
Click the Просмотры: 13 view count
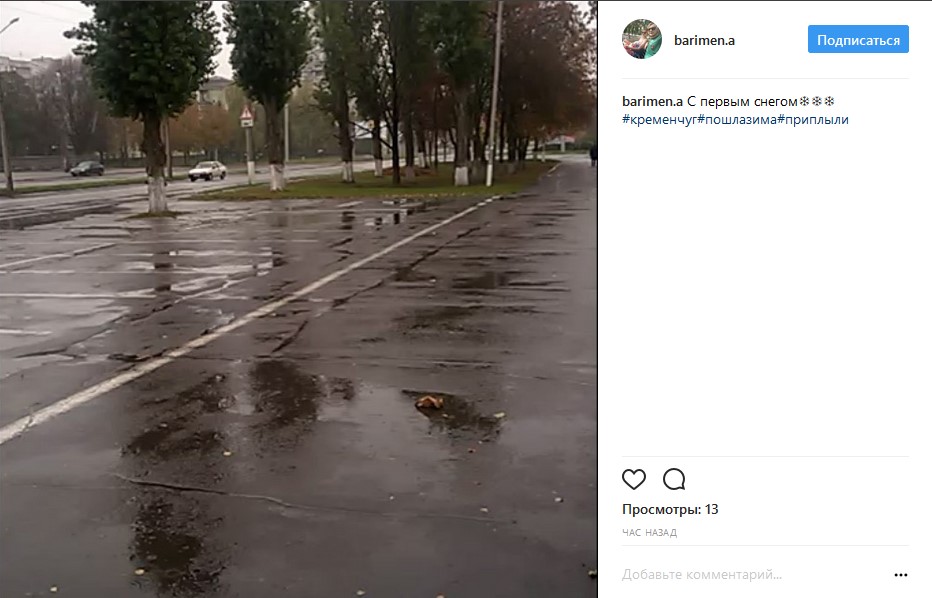[x=670, y=509]
